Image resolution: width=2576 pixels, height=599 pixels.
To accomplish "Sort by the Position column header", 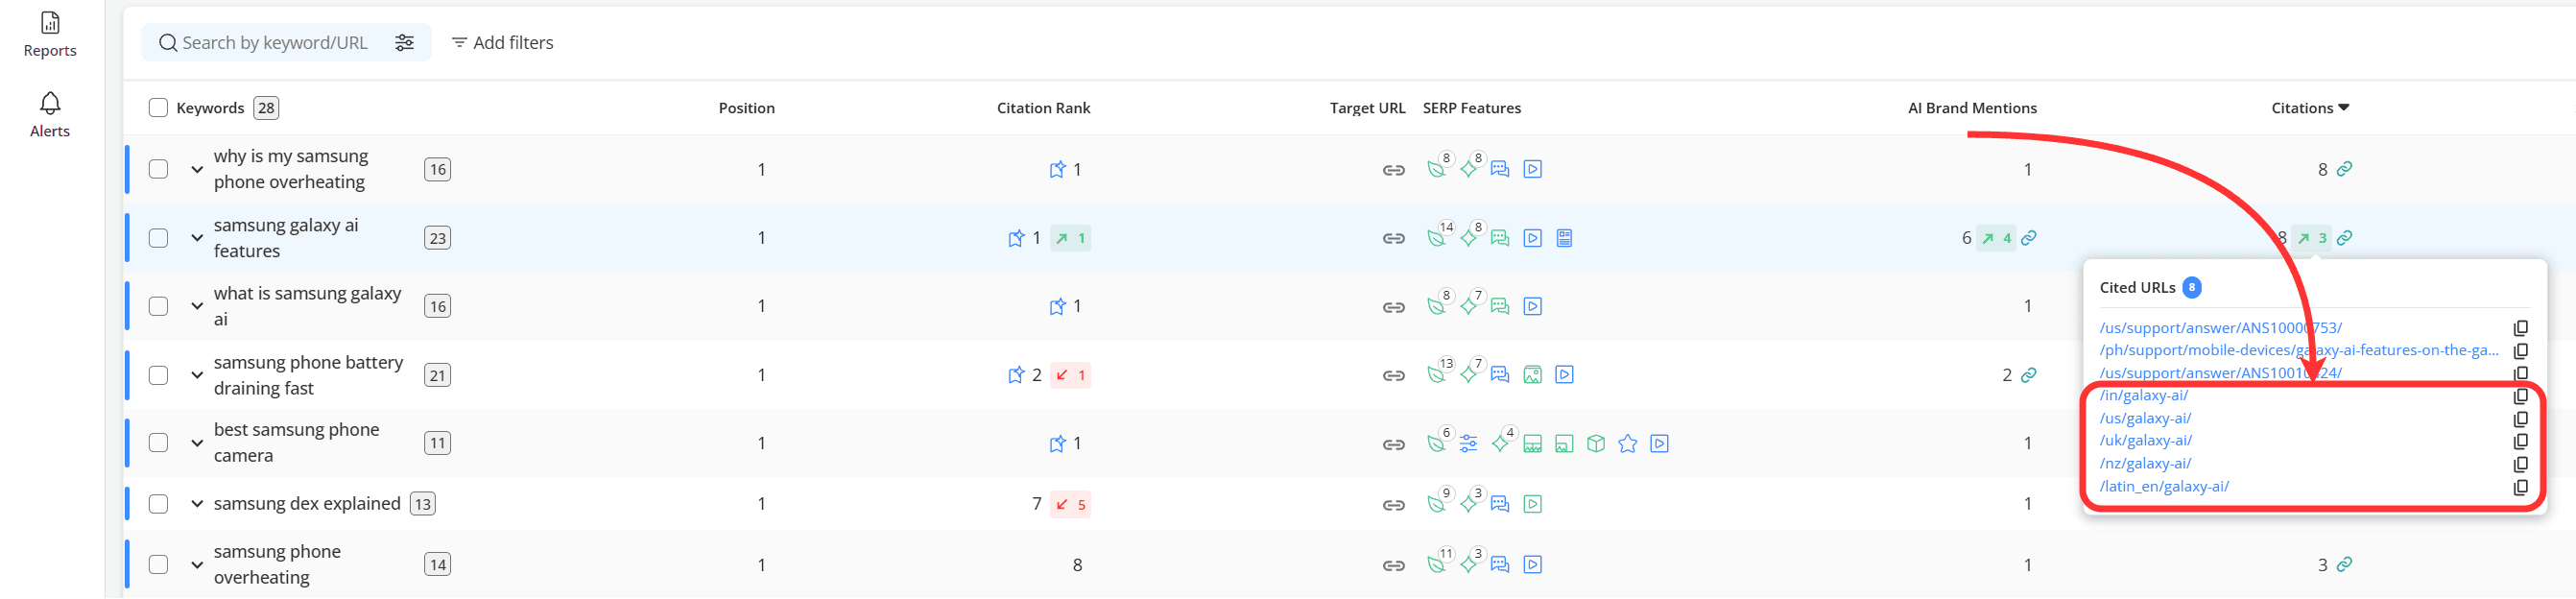I will point(746,108).
